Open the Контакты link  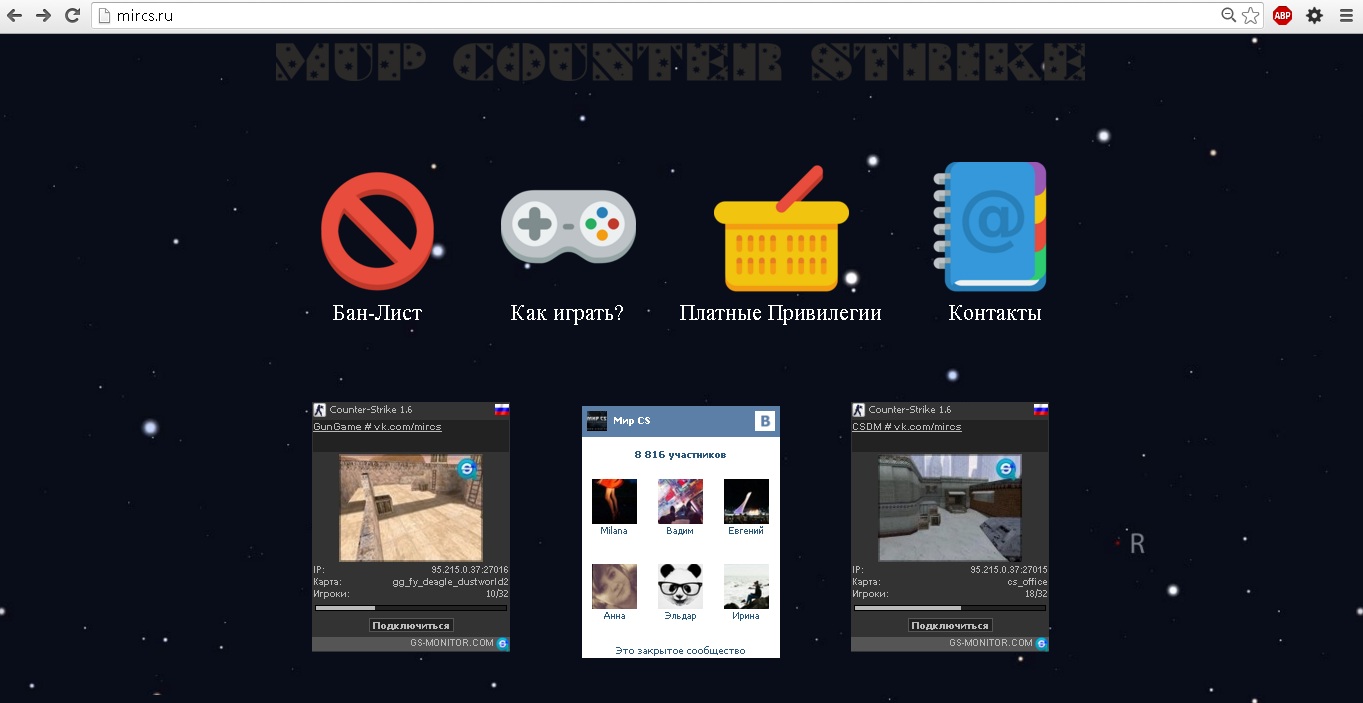(x=995, y=313)
